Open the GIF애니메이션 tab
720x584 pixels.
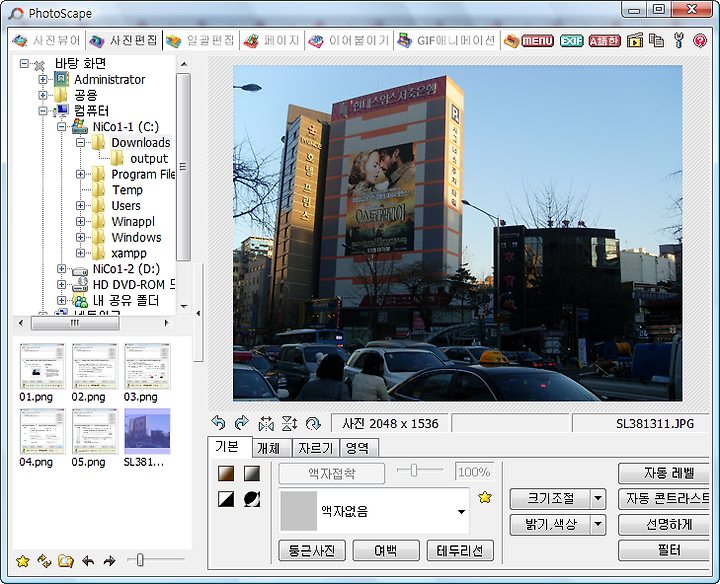(x=446, y=40)
